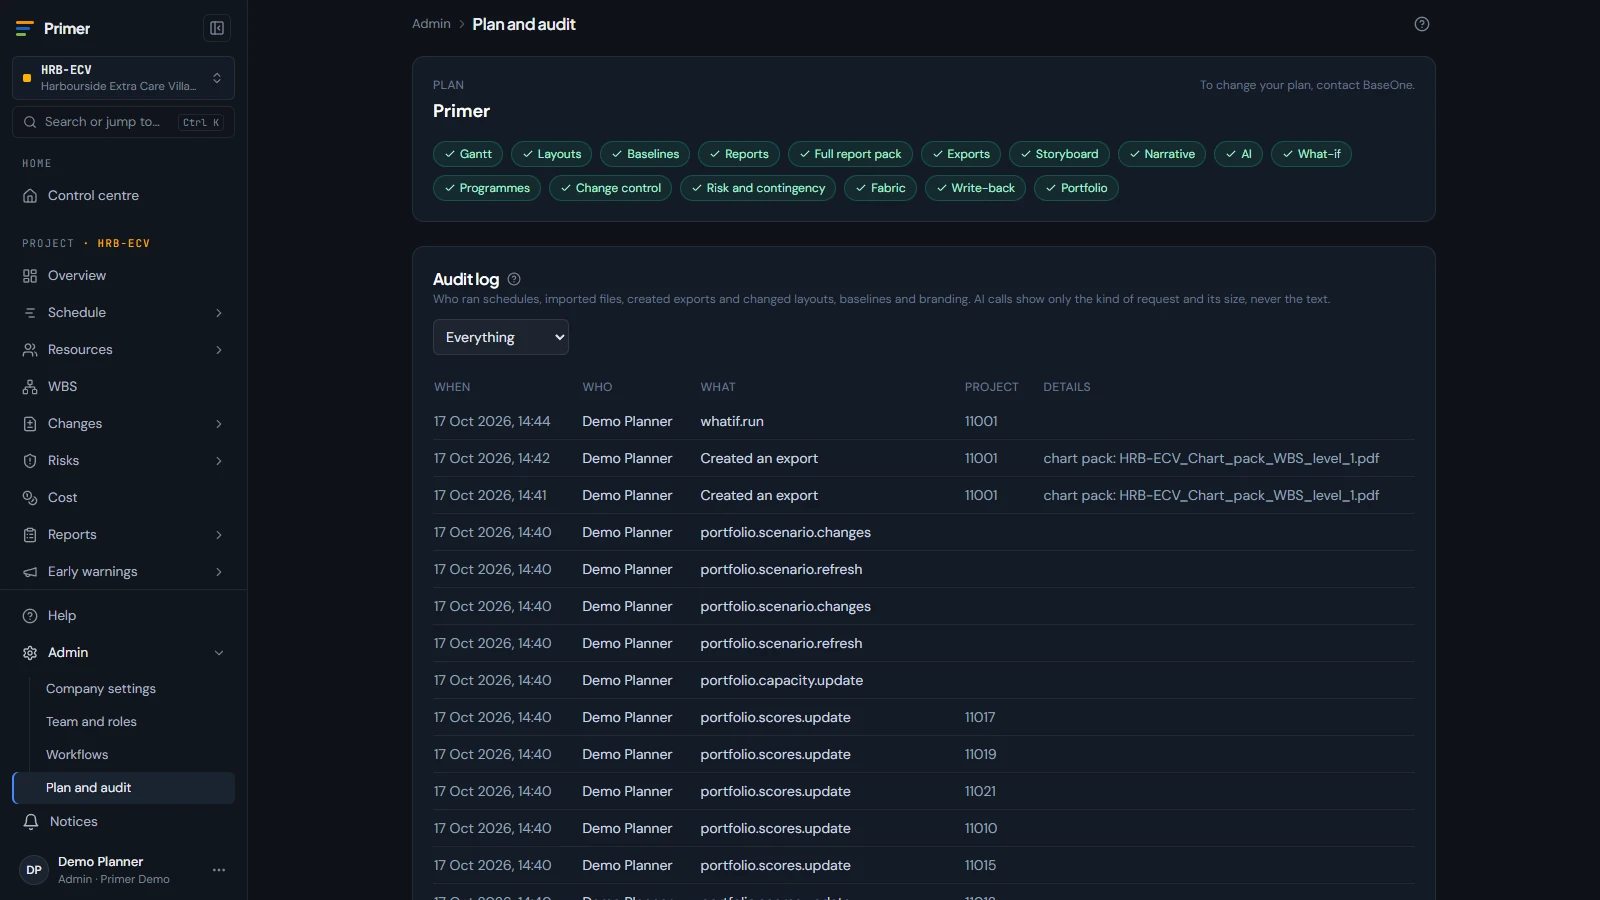Image resolution: width=1600 pixels, height=900 pixels.
Task: Open the user options ellipsis menu
Action: (x=219, y=870)
